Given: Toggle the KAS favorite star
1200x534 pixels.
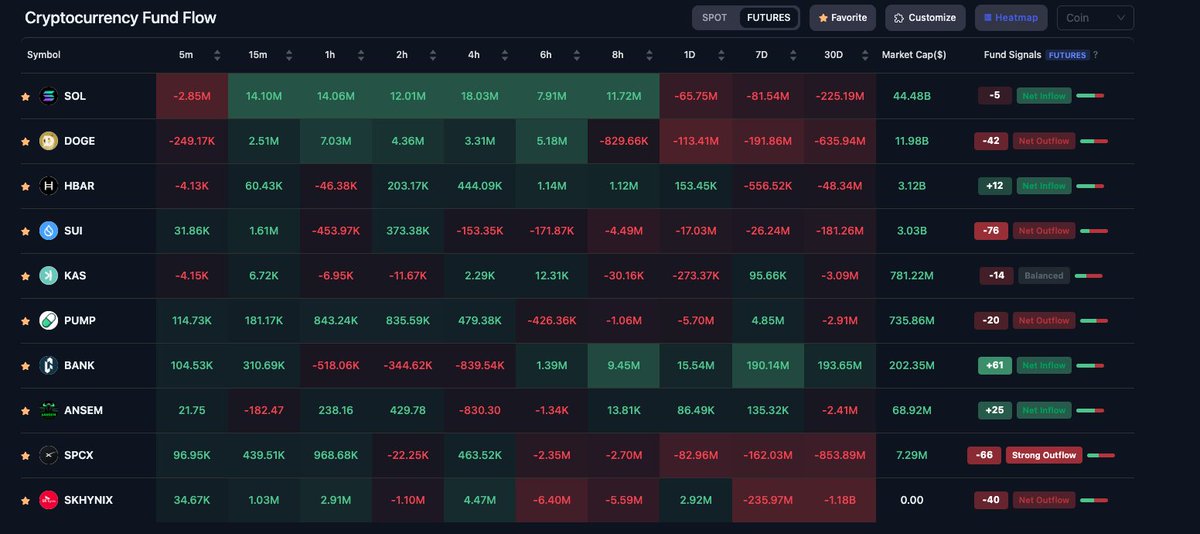Looking at the screenshot, I should (x=25, y=276).
